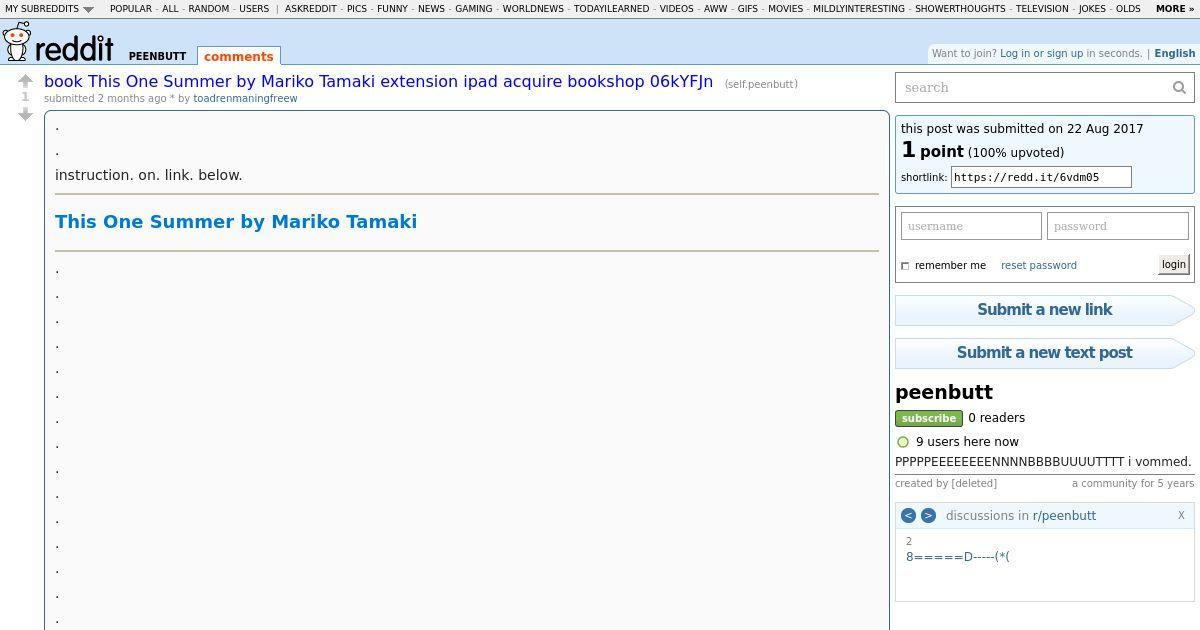Image resolution: width=1200 pixels, height=630 pixels.
Task: Change language via English link
Action: click(x=1175, y=53)
